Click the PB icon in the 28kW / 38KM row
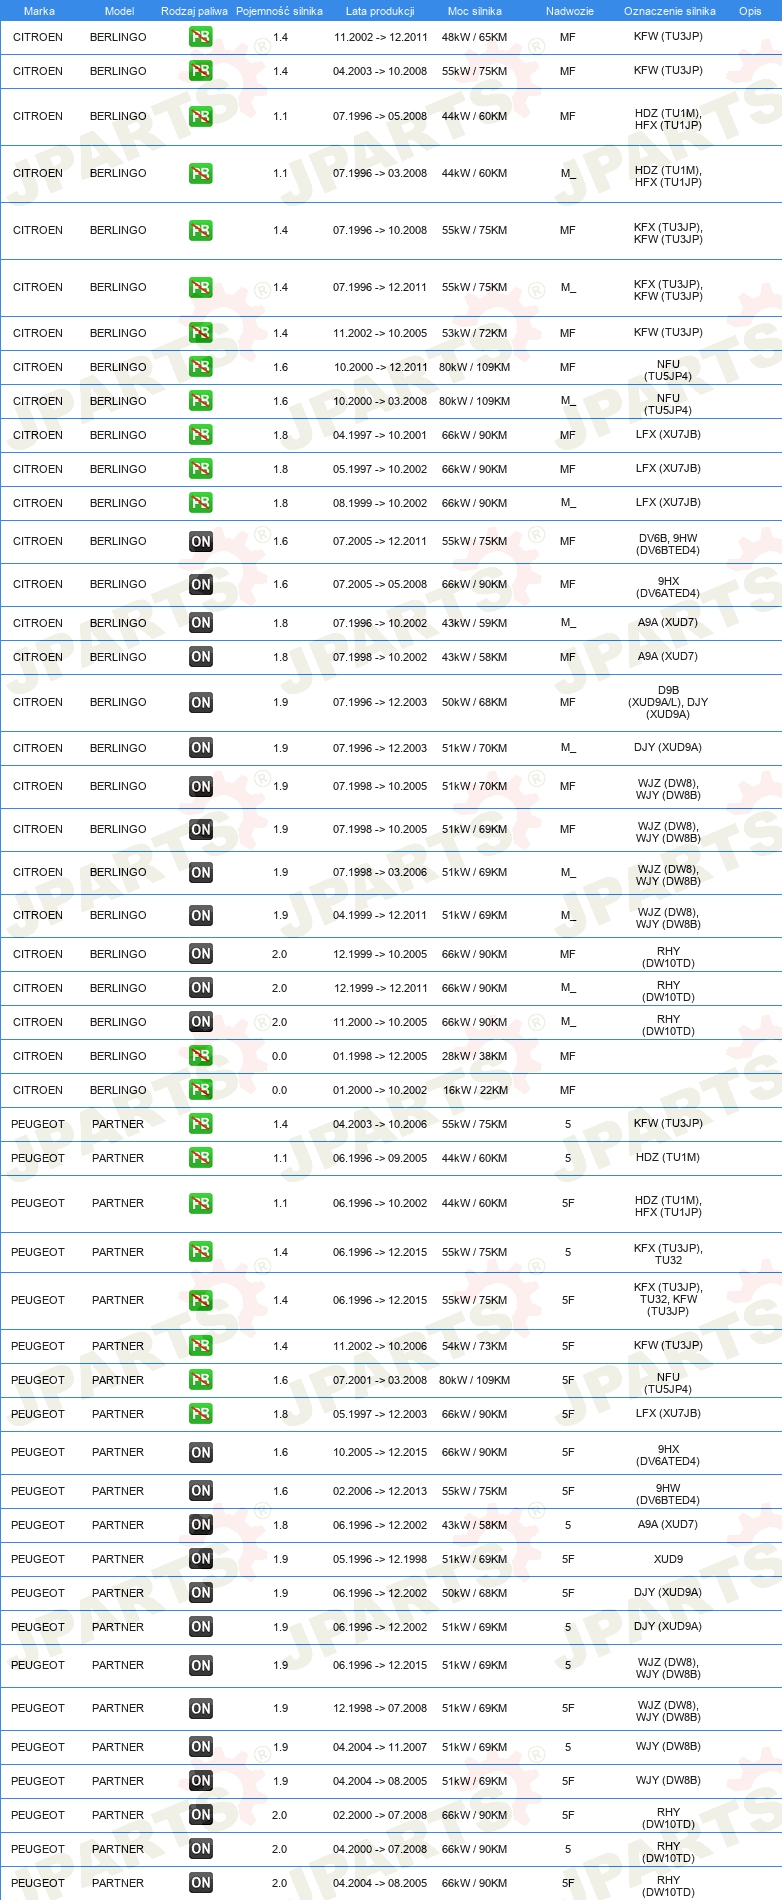782x1900 pixels. [201, 1056]
